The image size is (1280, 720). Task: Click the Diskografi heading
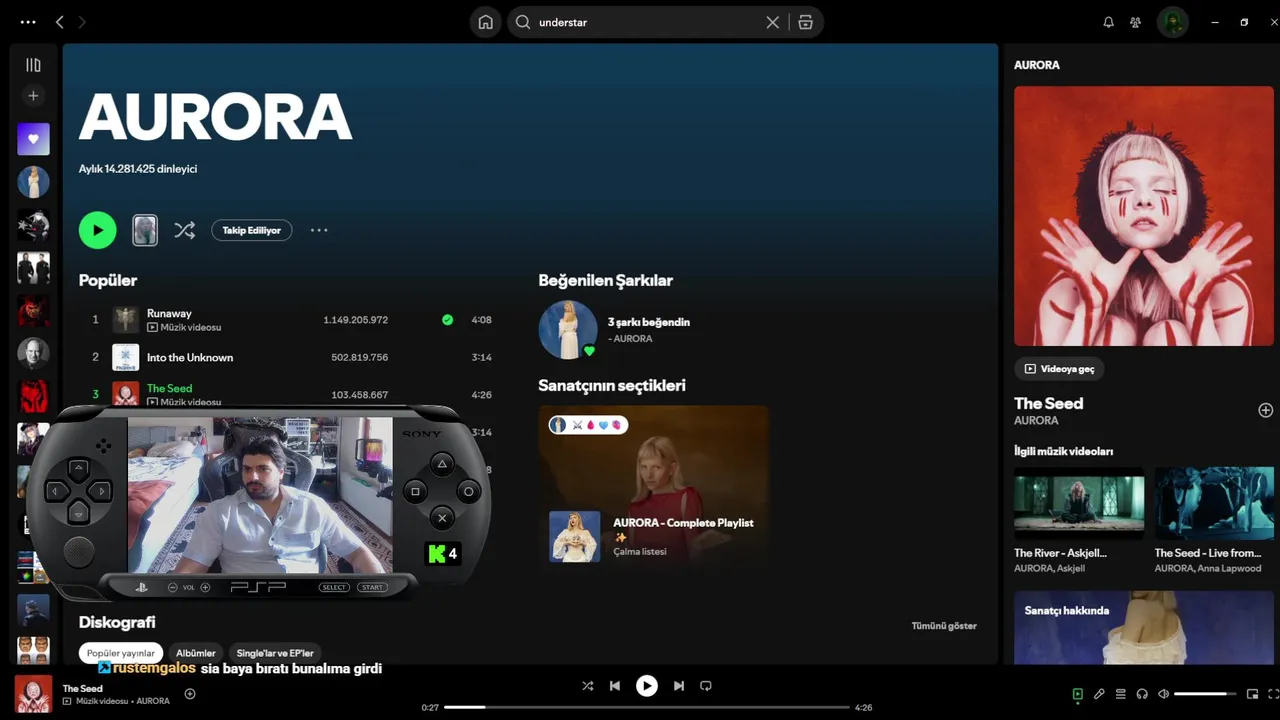[x=117, y=622]
